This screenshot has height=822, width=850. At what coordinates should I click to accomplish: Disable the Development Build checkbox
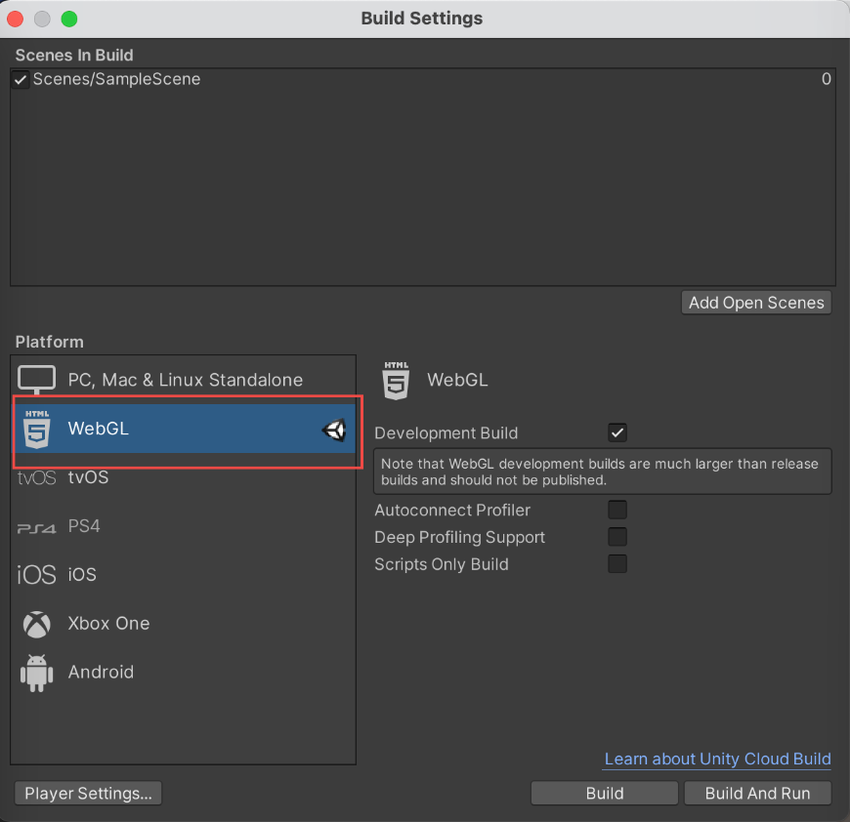coord(617,432)
